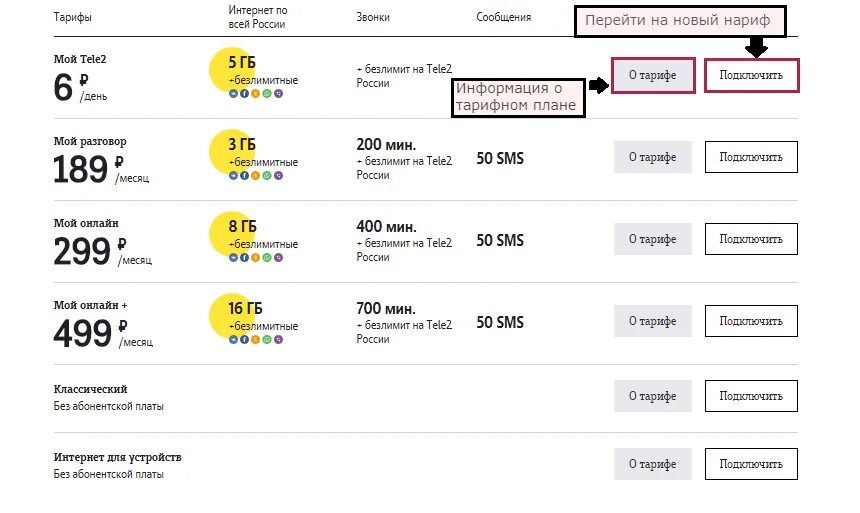Connect the Интернет для устройств tariff

[x=751, y=464]
